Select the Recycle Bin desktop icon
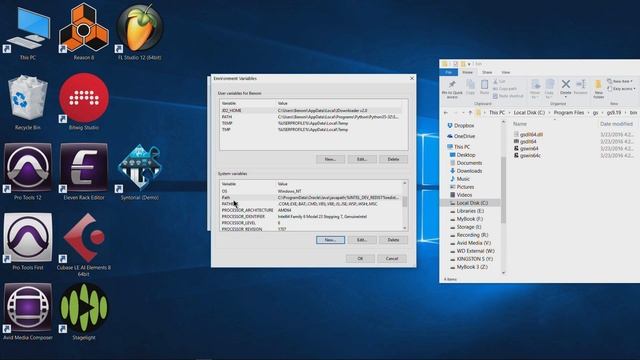640x360 pixels. pos(28,101)
